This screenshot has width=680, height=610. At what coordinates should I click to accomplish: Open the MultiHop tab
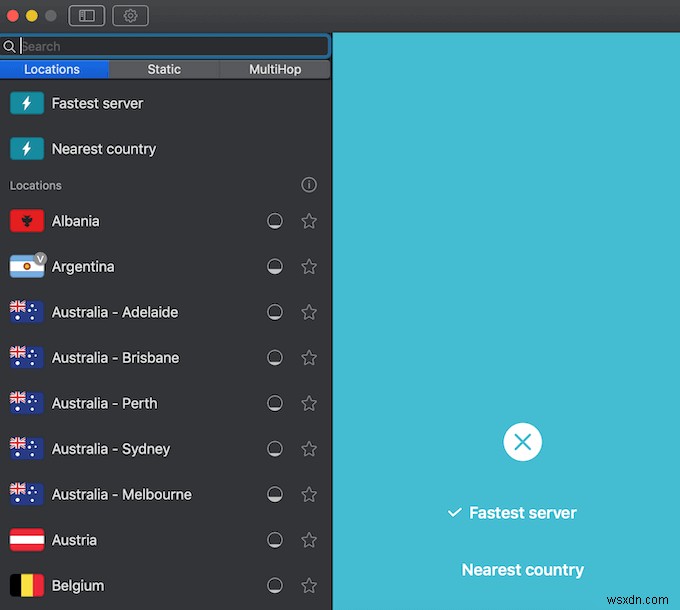point(275,69)
